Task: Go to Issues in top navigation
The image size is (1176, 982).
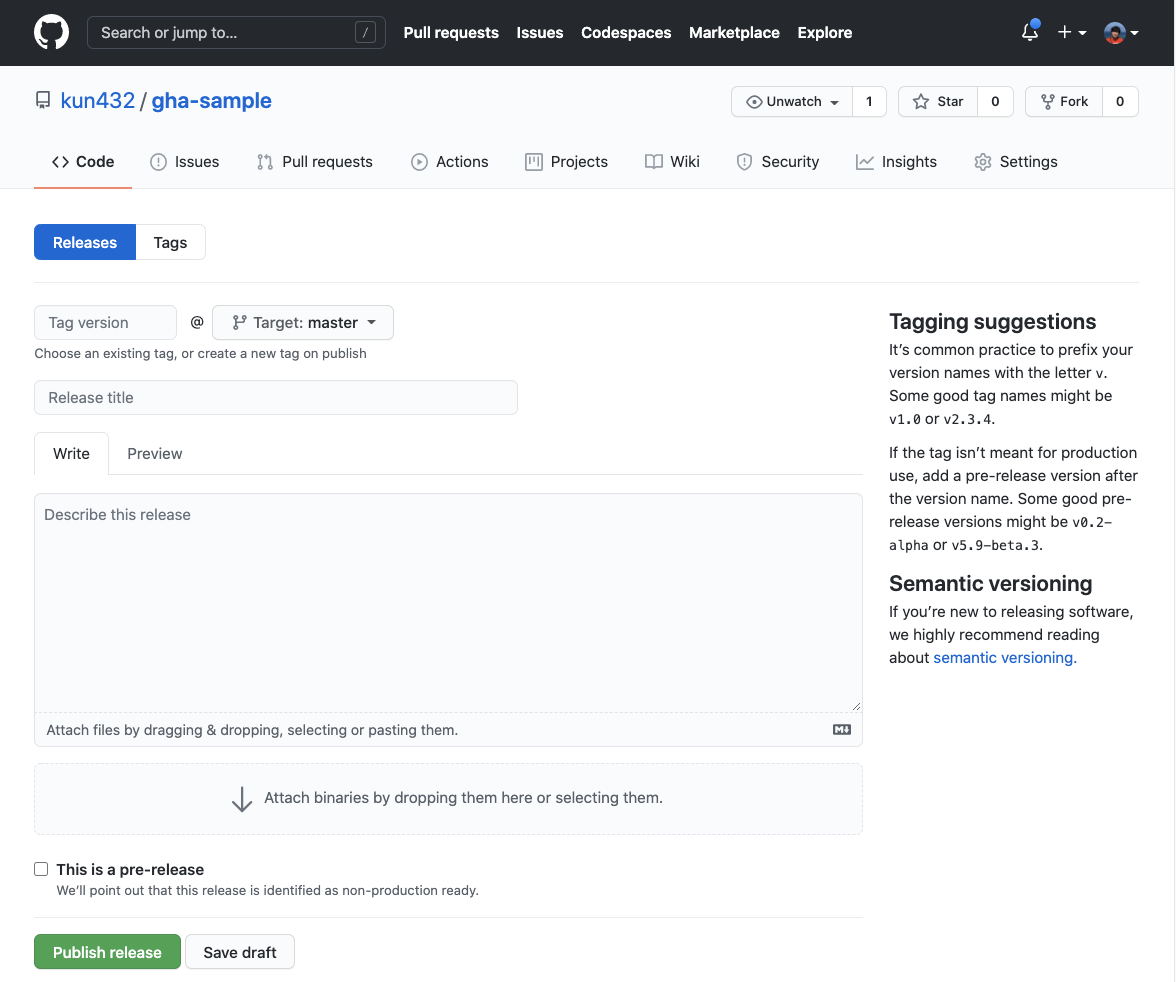Action: pos(539,32)
